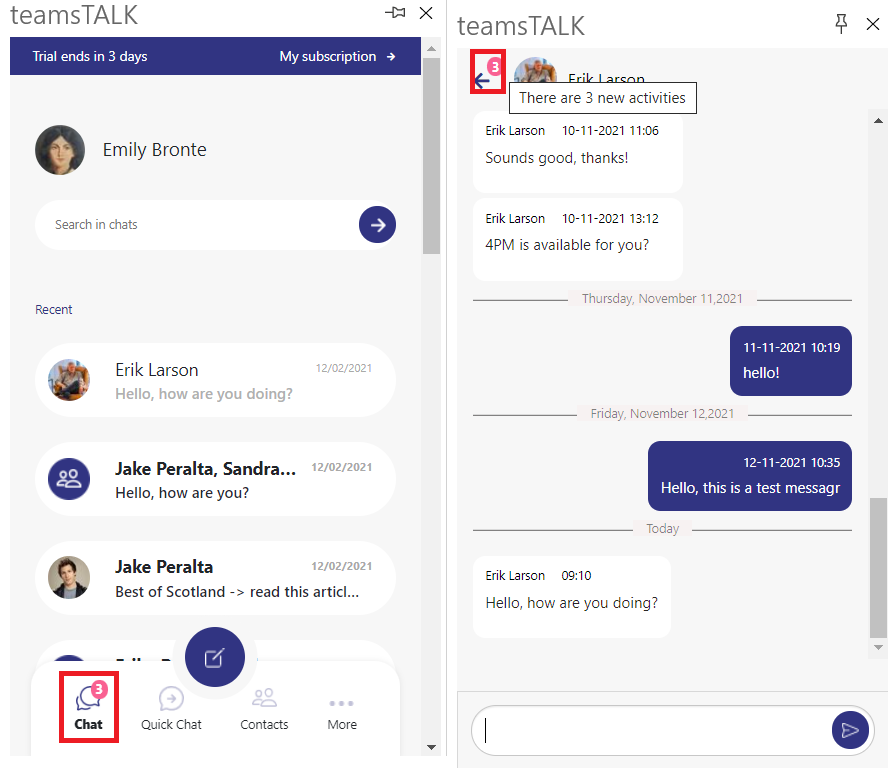Switch to the Chat tab

tap(89, 707)
